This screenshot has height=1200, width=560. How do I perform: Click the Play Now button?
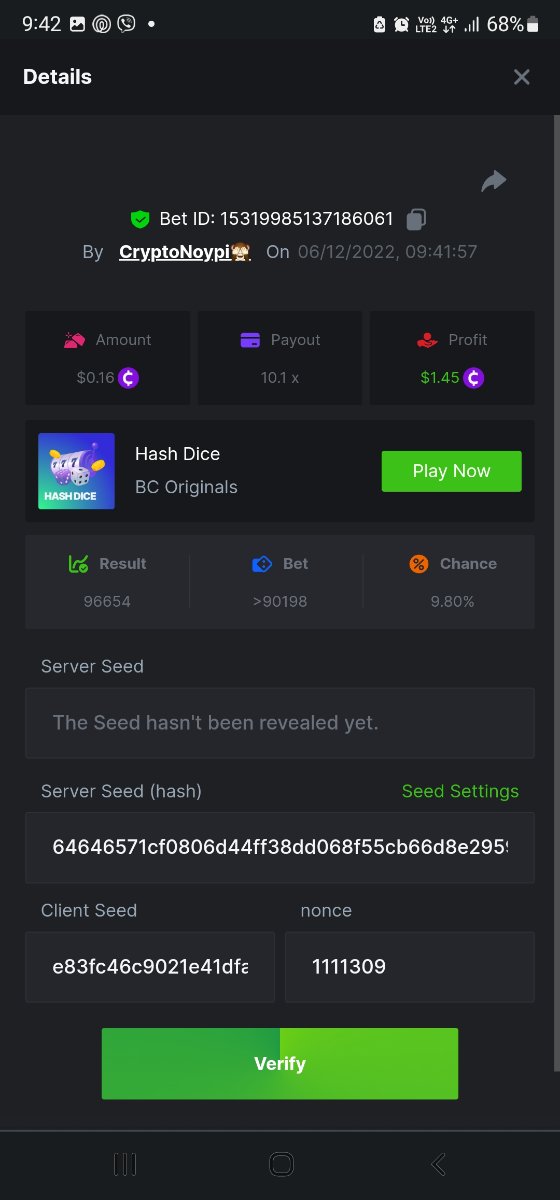click(x=451, y=471)
